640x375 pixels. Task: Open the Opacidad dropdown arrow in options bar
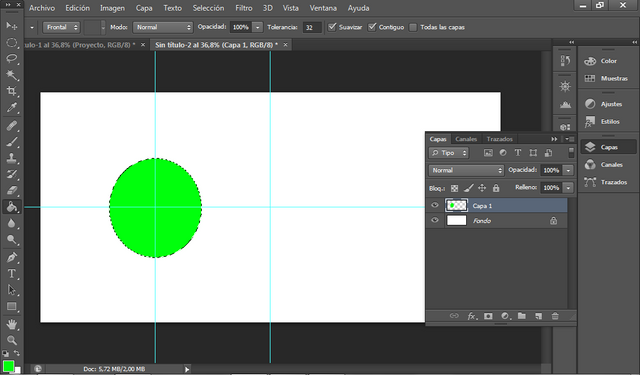point(258,27)
